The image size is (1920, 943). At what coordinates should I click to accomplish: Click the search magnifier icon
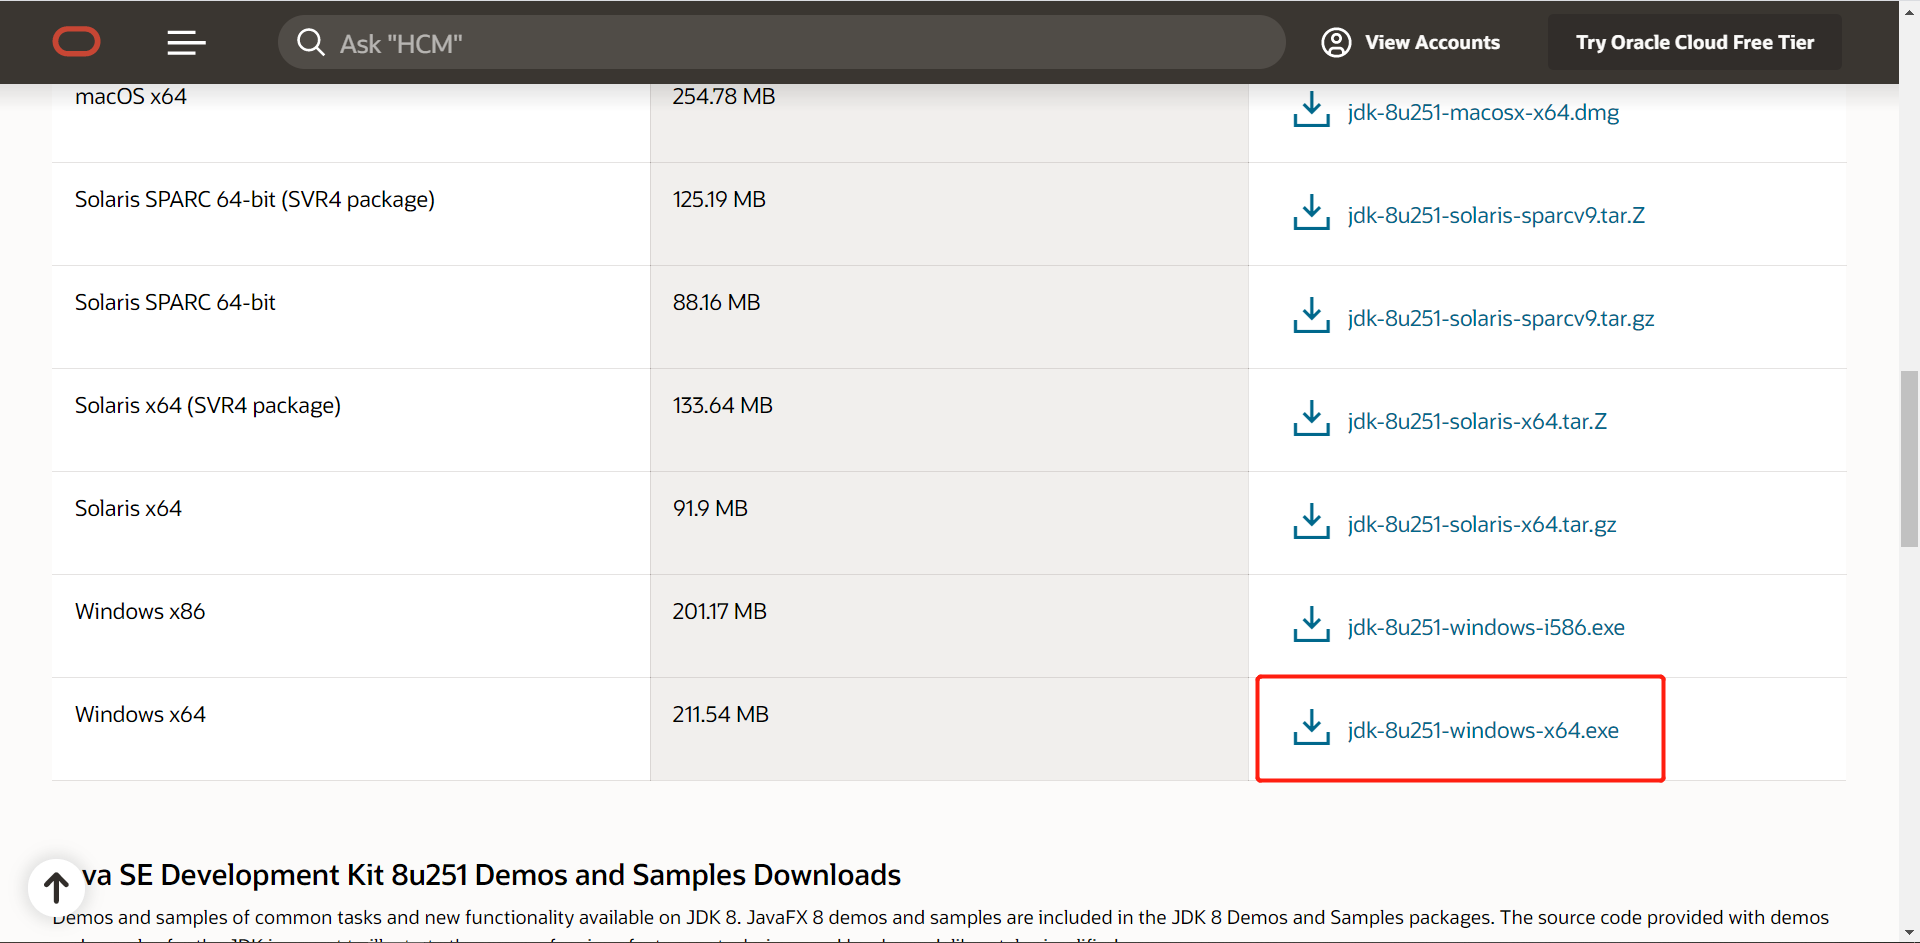tap(311, 42)
